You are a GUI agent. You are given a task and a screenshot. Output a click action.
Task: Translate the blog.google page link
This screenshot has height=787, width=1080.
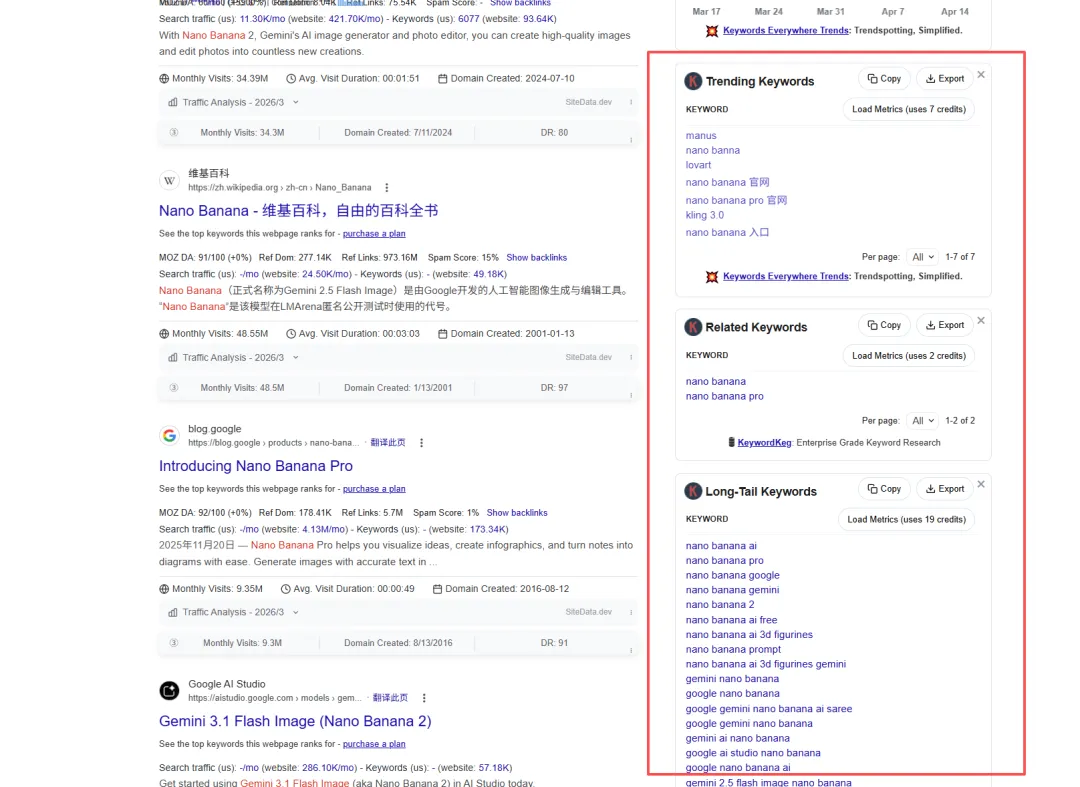point(388,443)
